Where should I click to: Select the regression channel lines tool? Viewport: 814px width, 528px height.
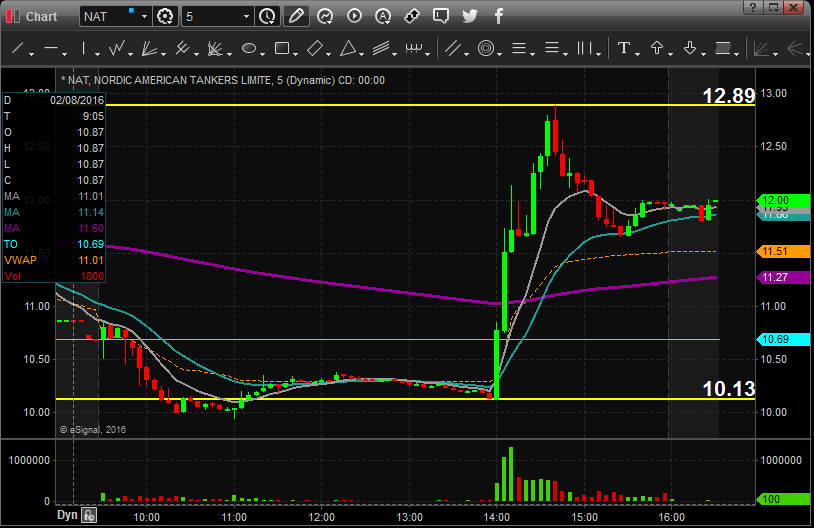[382, 49]
